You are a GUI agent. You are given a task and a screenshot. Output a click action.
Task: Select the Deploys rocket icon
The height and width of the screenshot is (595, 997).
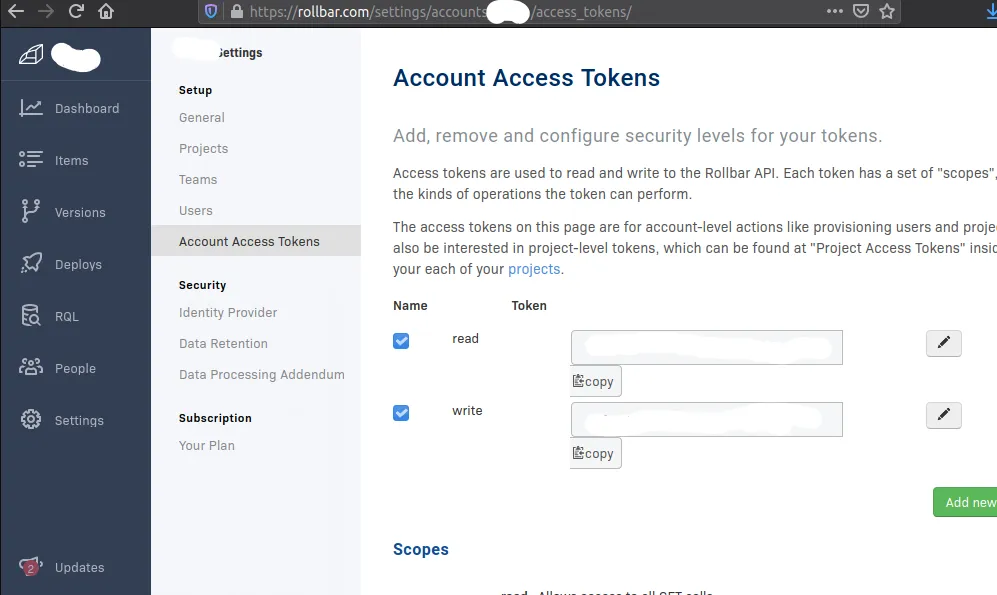pos(31,264)
